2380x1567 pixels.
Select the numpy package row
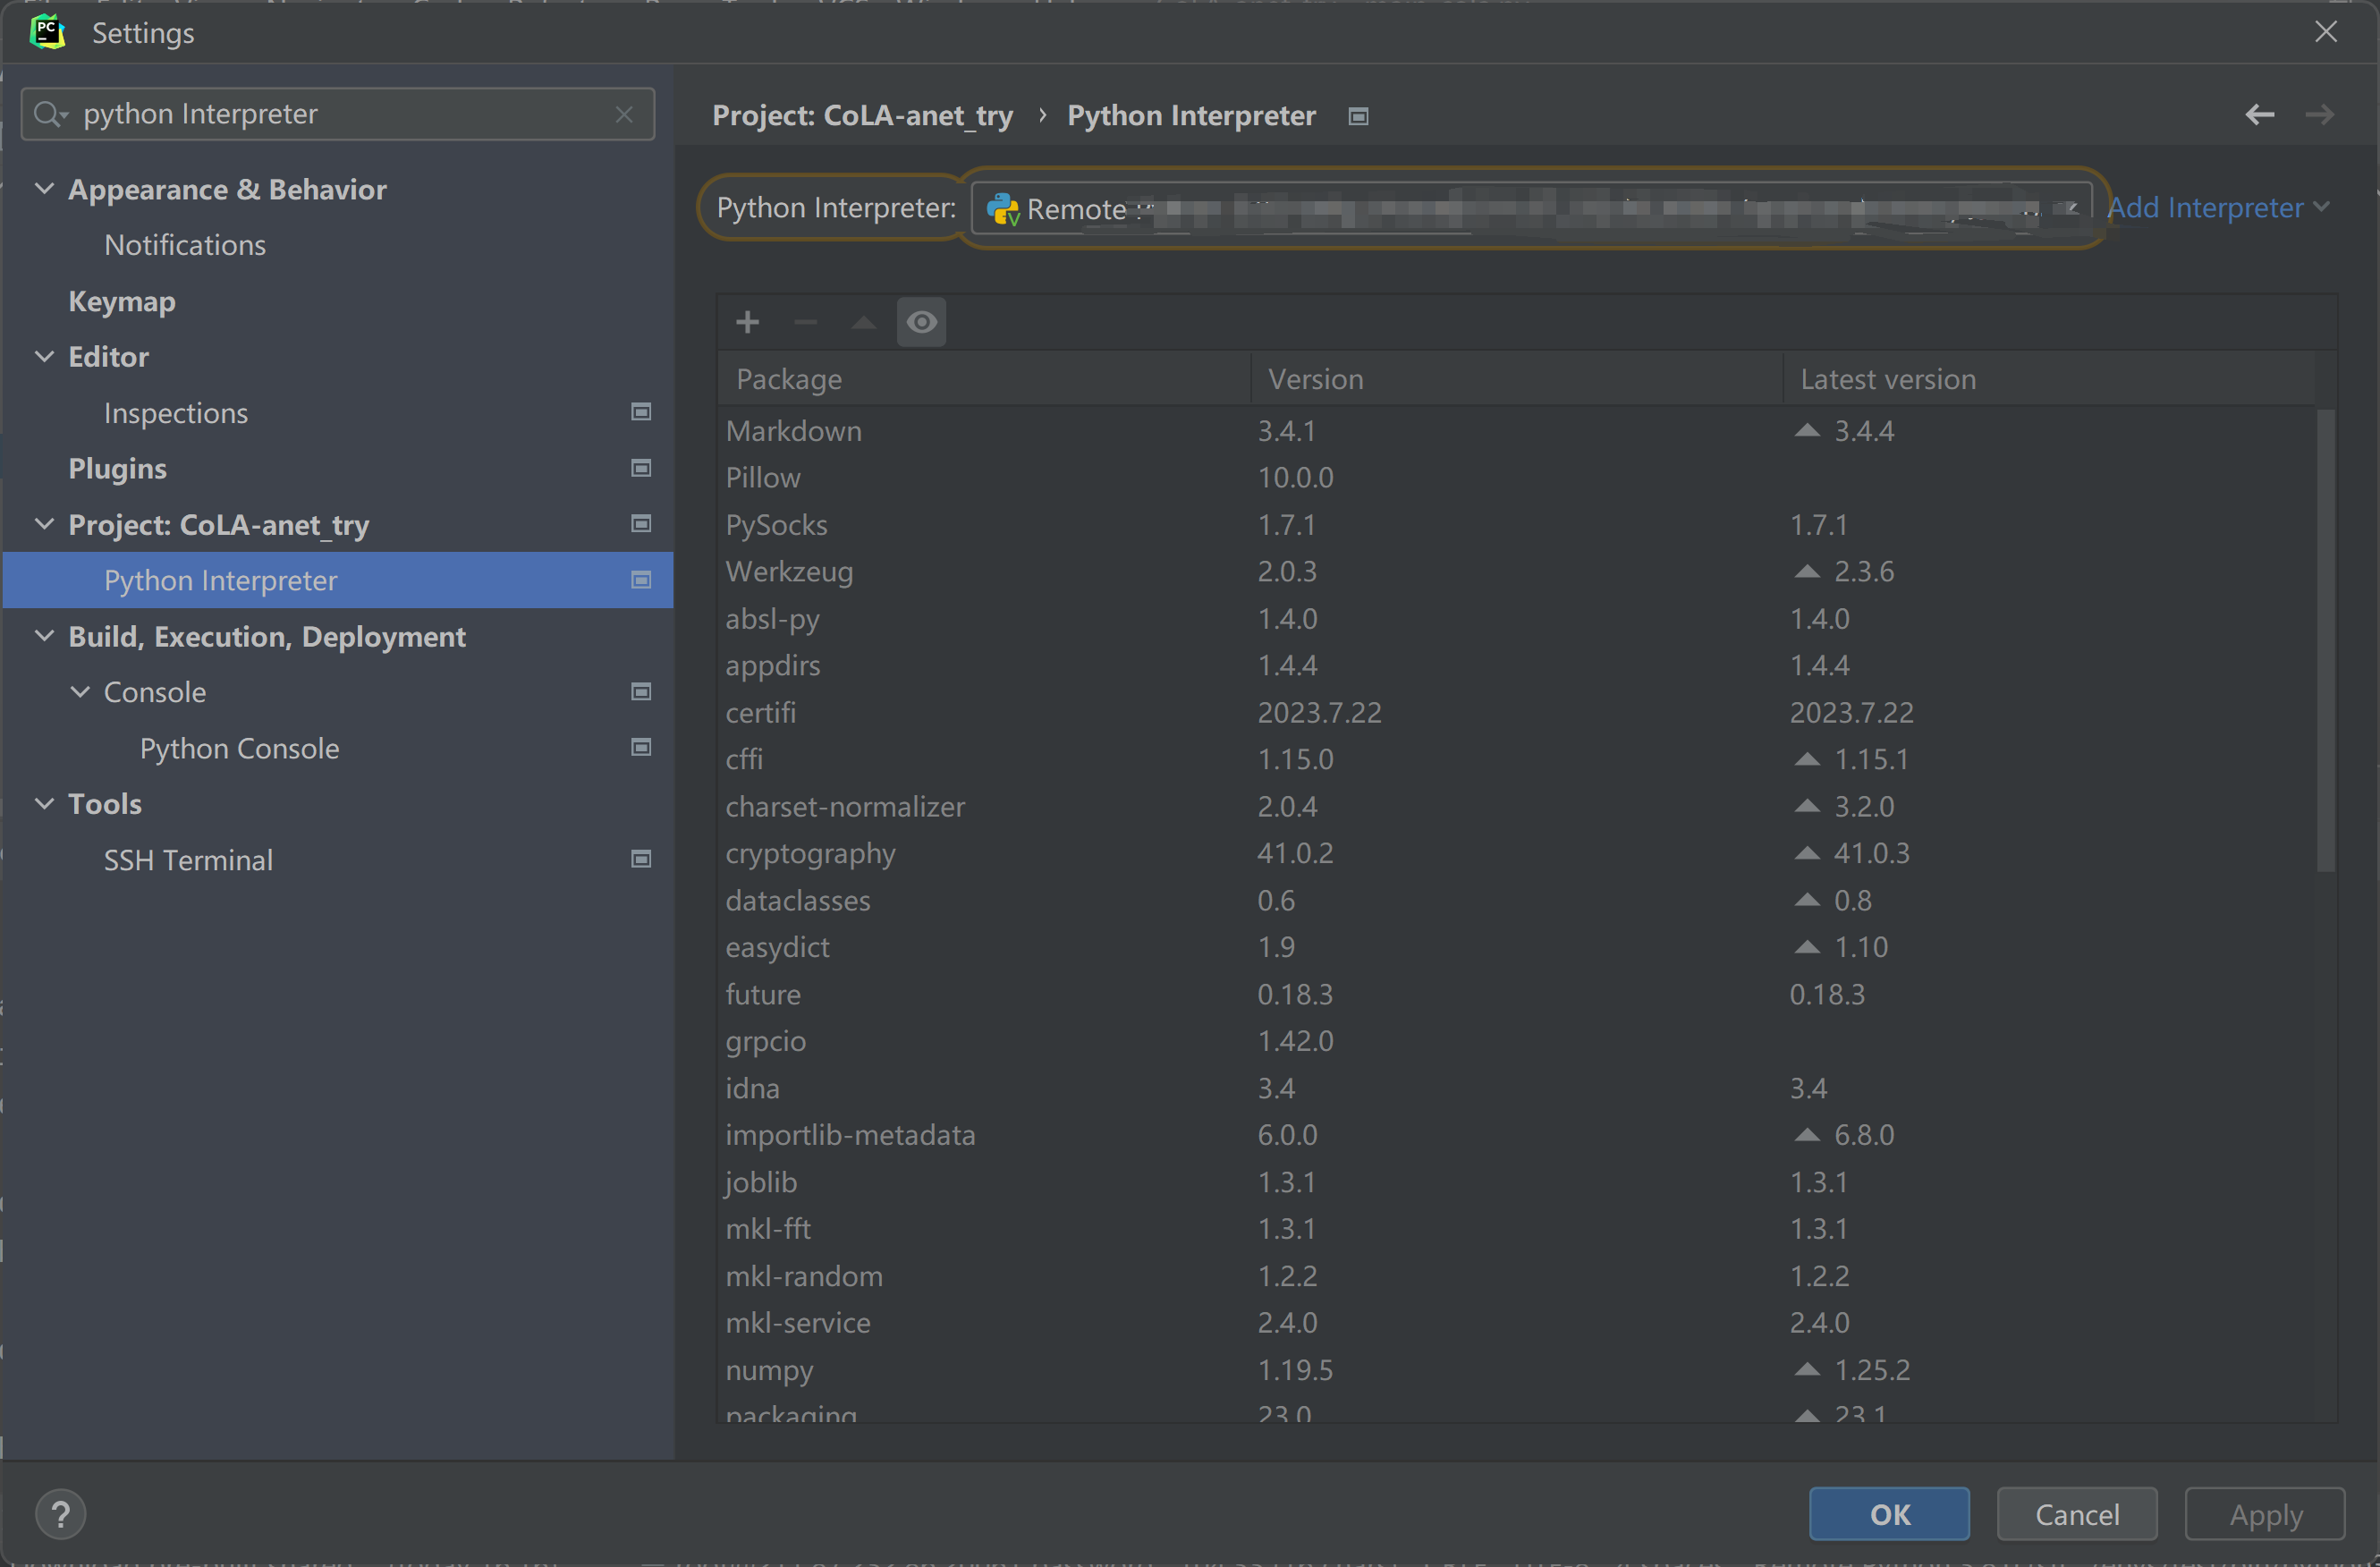[x=770, y=1370]
